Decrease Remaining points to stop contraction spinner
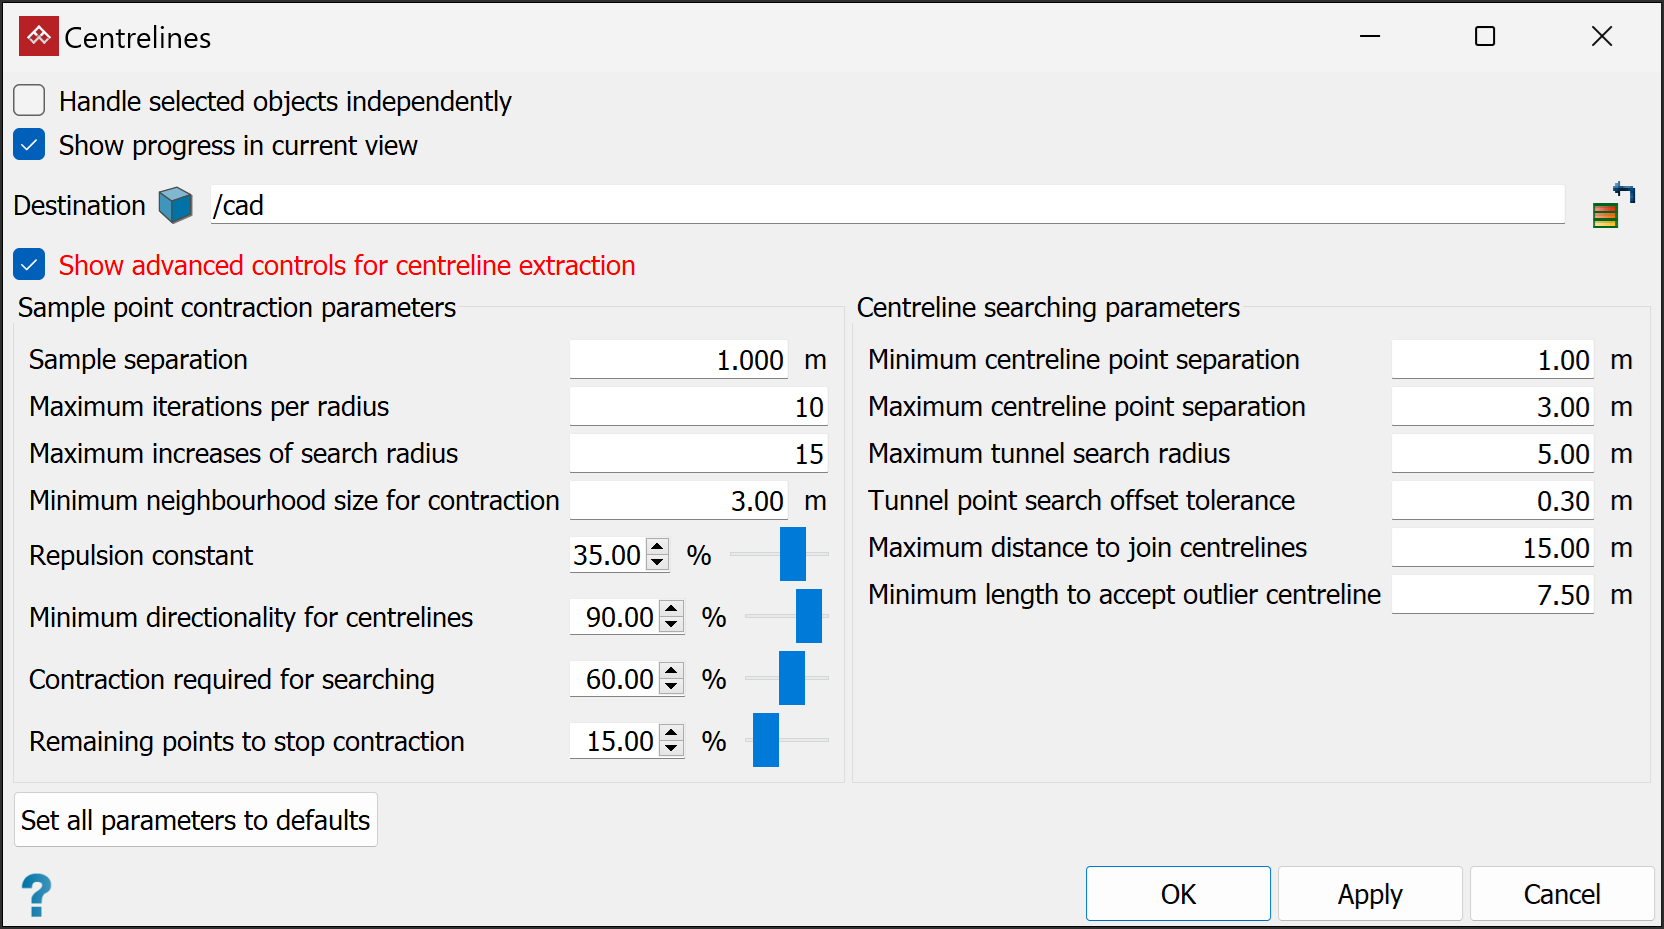Image resolution: width=1664 pixels, height=929 pixels. [x=672, y=749]
